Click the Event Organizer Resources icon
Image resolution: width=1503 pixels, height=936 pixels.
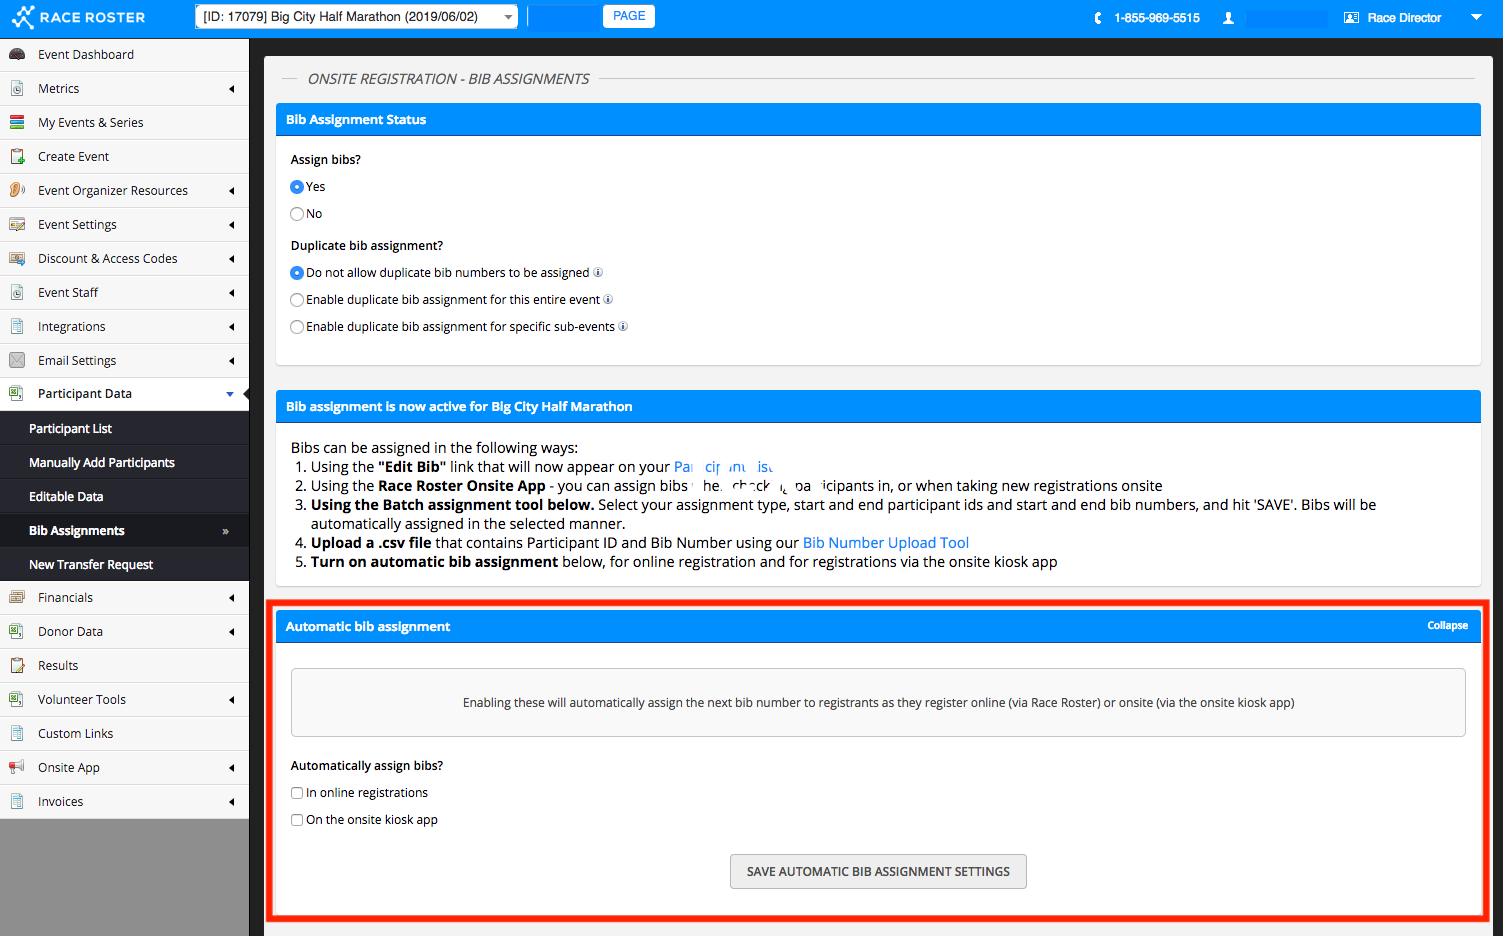[17, 190]
